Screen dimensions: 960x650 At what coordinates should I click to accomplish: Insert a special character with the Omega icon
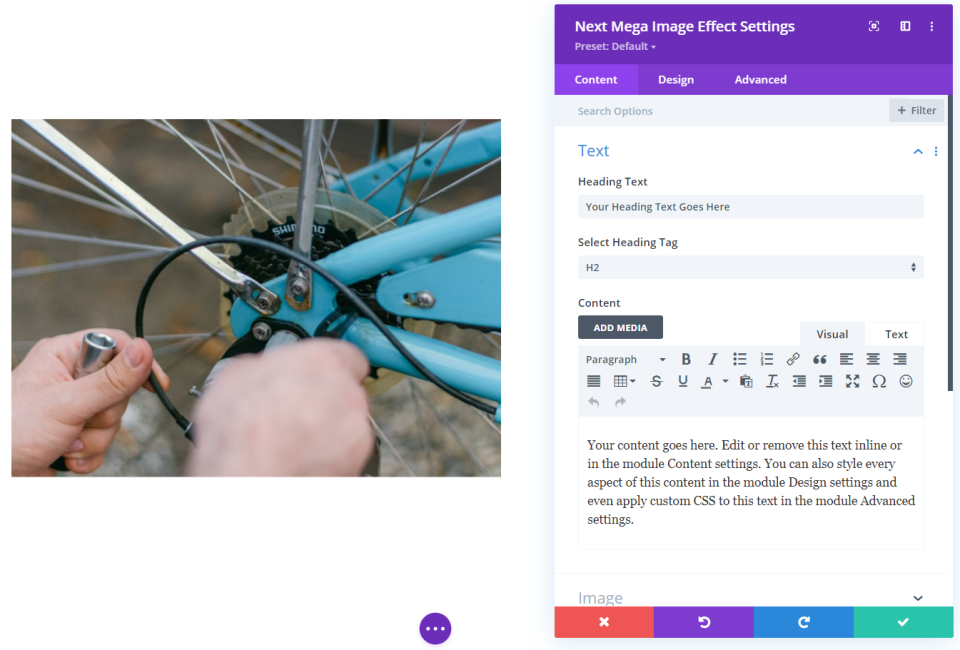[879, 381]
